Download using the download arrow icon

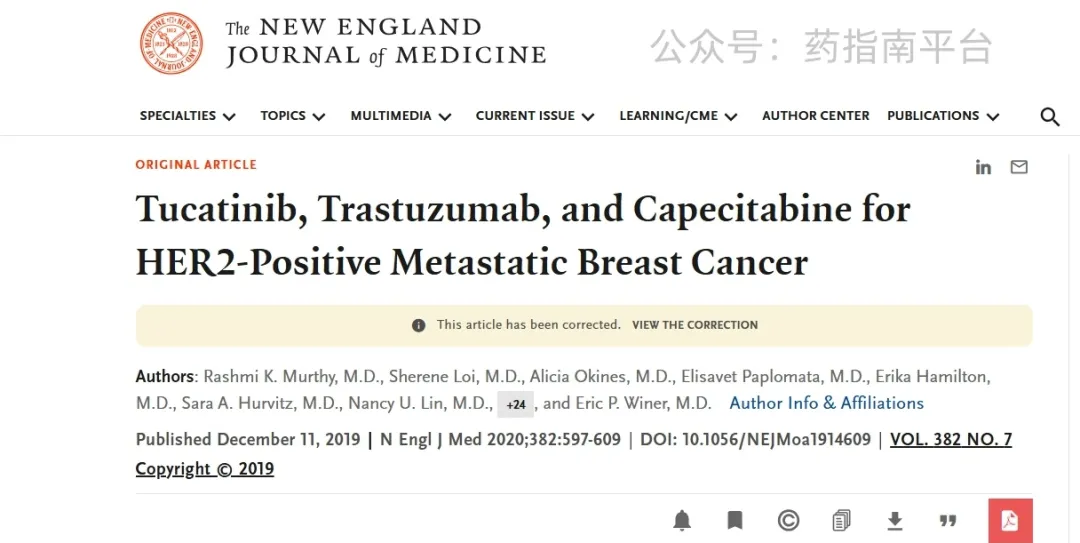[x=895, y=521]
